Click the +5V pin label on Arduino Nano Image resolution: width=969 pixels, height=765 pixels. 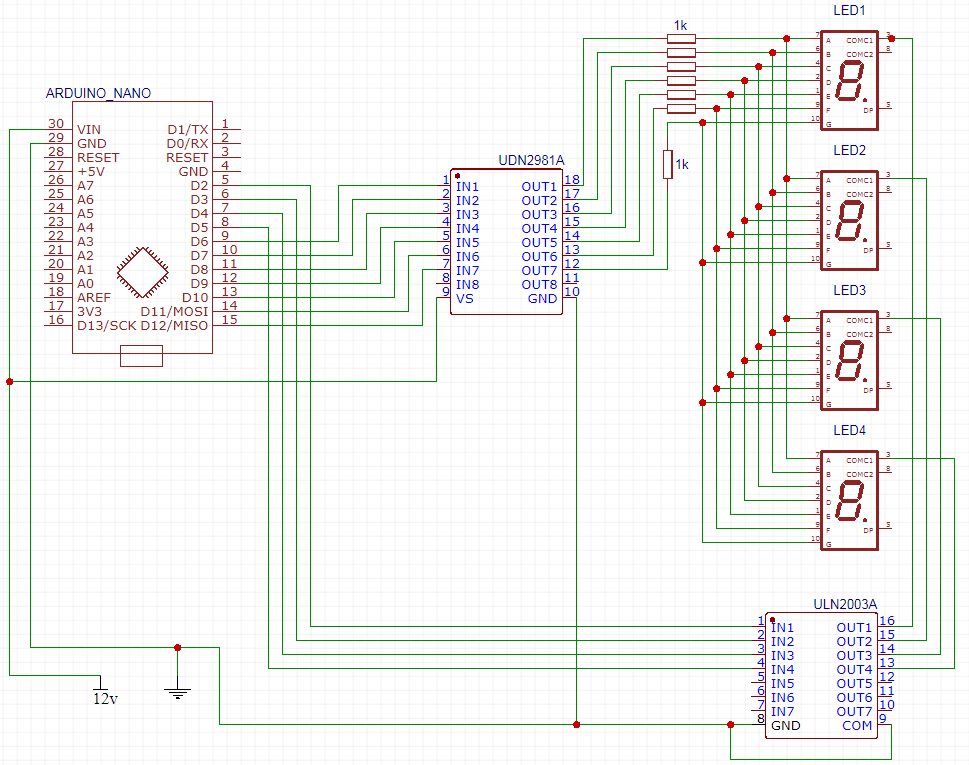pyautogui.click(x=91, y=172)
